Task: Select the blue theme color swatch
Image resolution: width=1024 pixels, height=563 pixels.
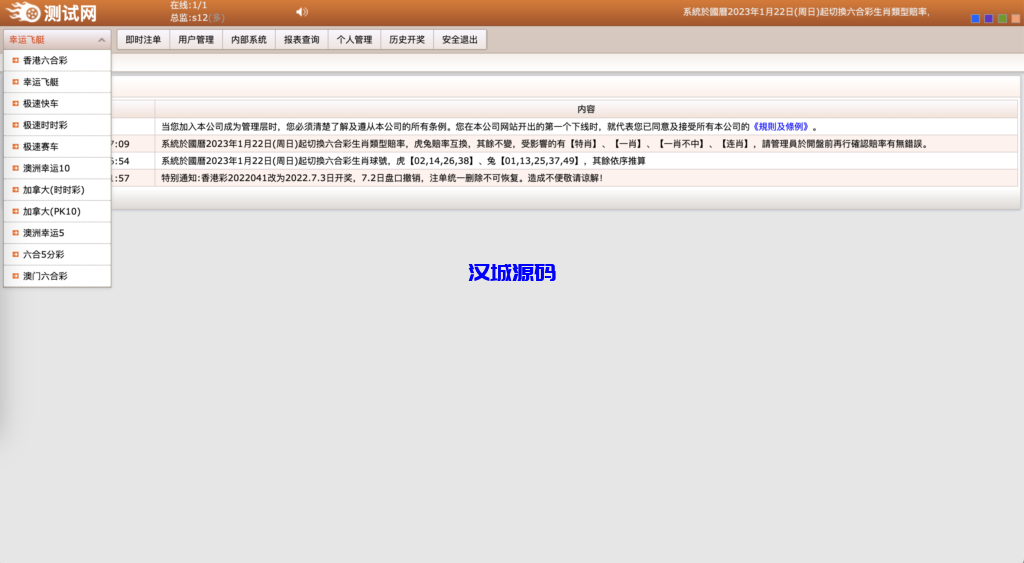Action: coord(975,18)
